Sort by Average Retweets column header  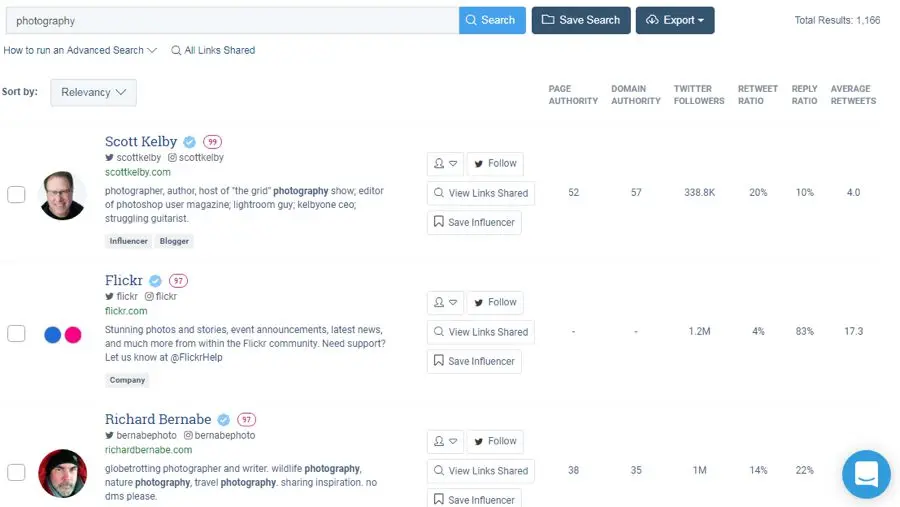click(x=853, y=95)
